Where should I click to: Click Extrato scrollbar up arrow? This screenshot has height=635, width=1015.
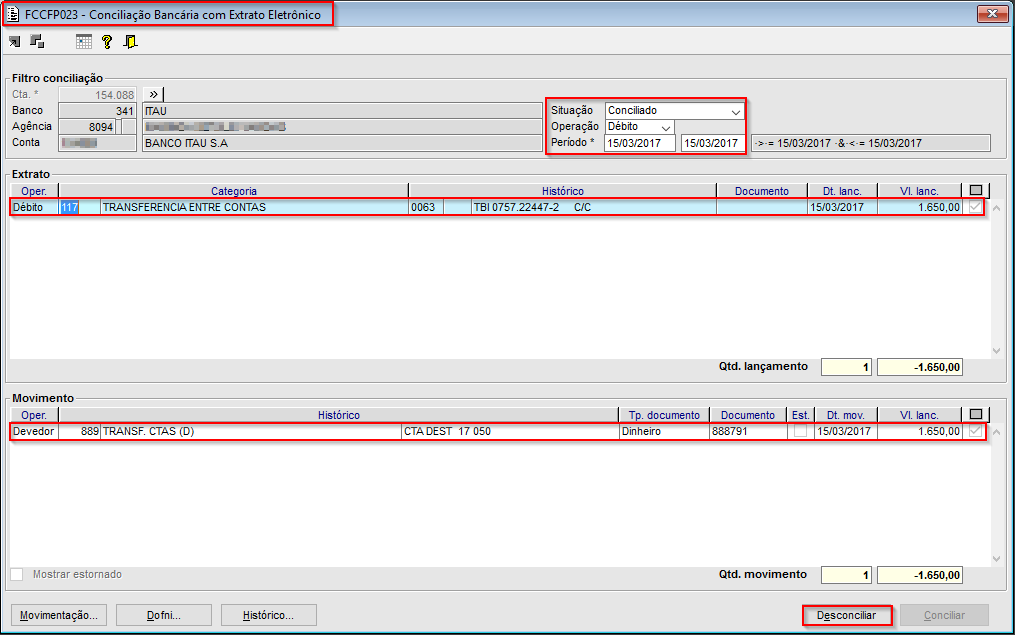(996, 208)
